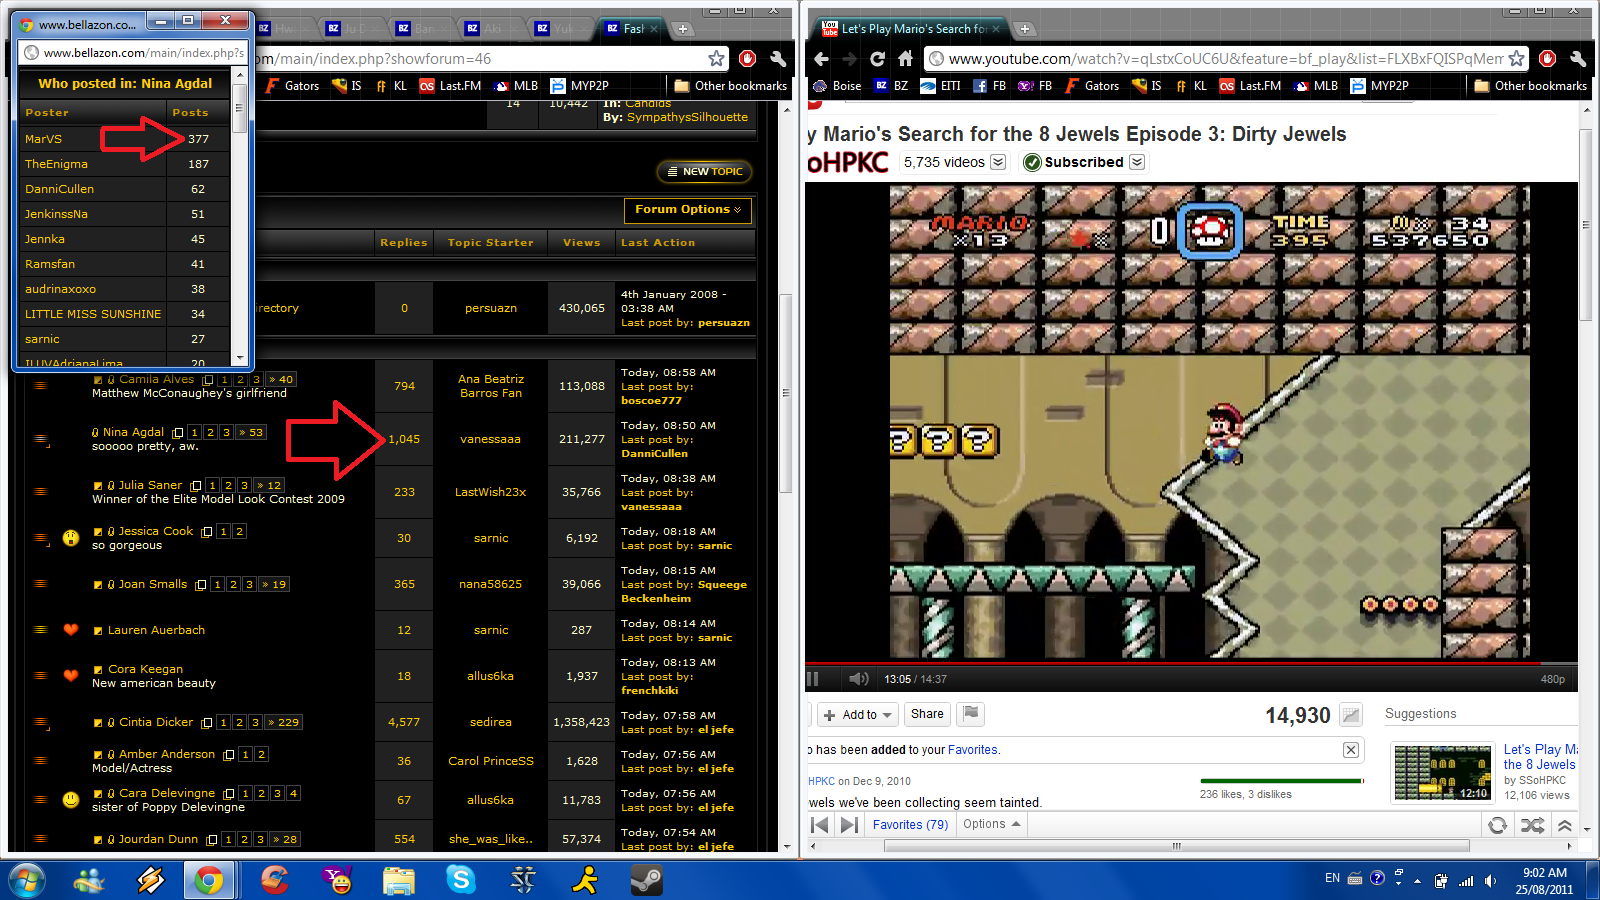This screenshot has height=900, width=1600.
Task: Open MarVS poster link in popup
Action: [x=43, y=139]
